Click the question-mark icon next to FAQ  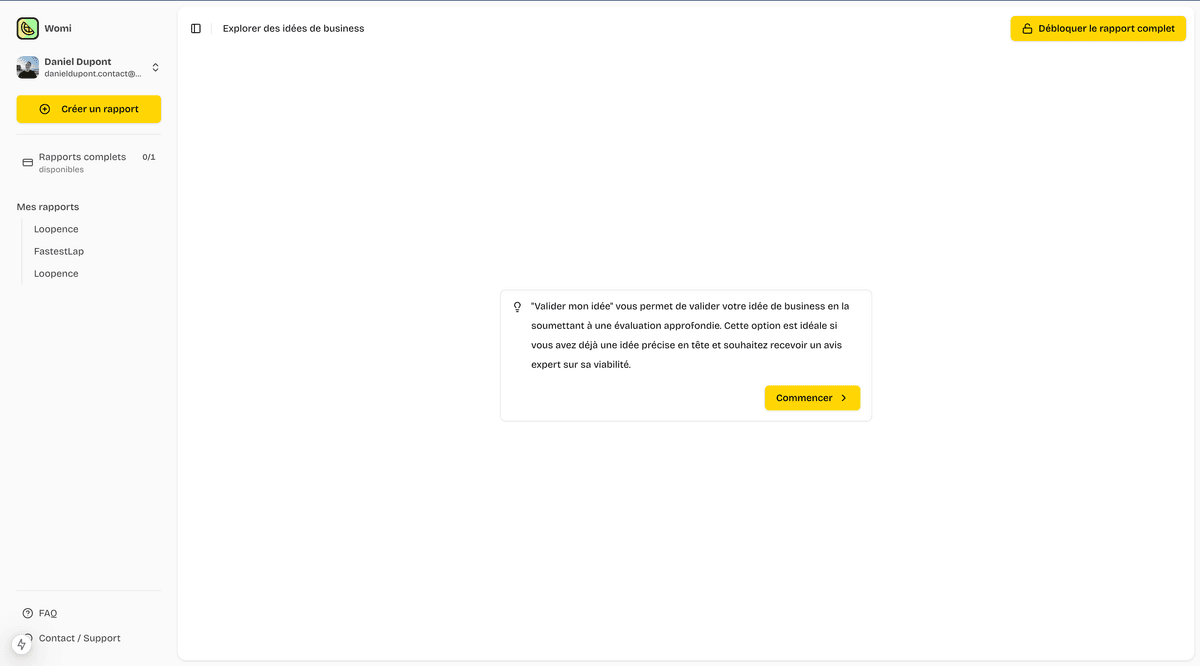[x=26, y=613]
